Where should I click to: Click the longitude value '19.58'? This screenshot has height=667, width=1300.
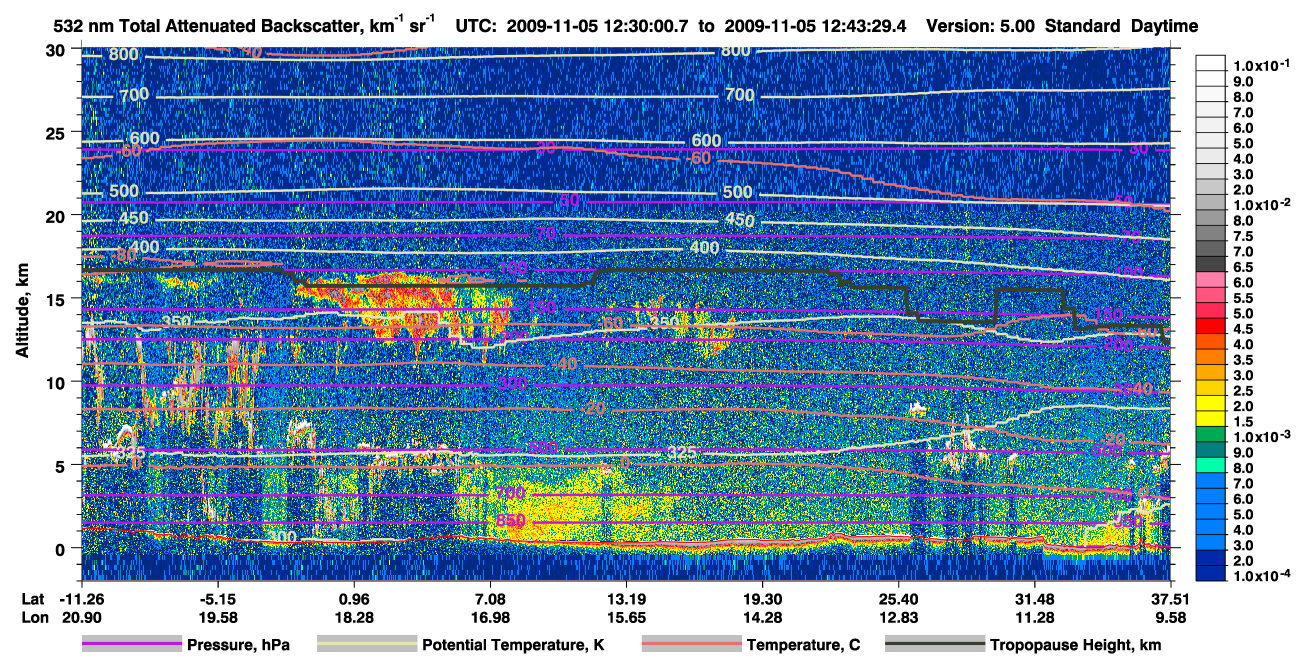point(218,618)
